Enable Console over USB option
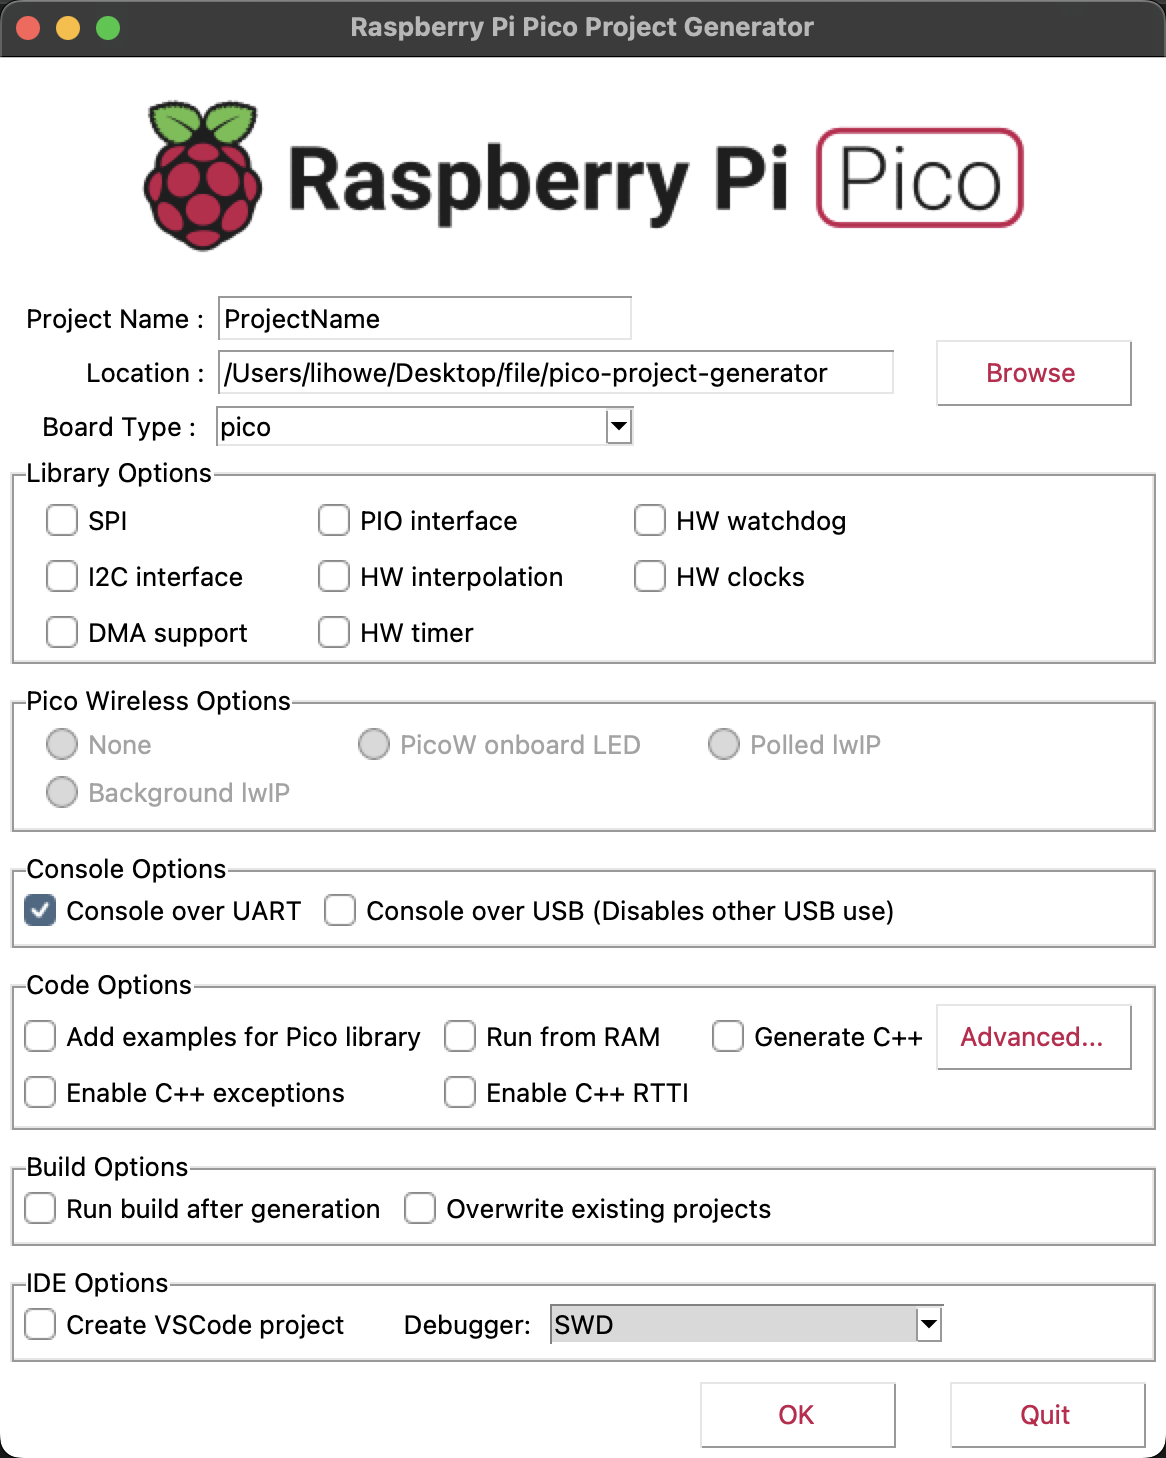Image resolution: width=1166 pixels, height=1458 pixels. coord(340,911)
